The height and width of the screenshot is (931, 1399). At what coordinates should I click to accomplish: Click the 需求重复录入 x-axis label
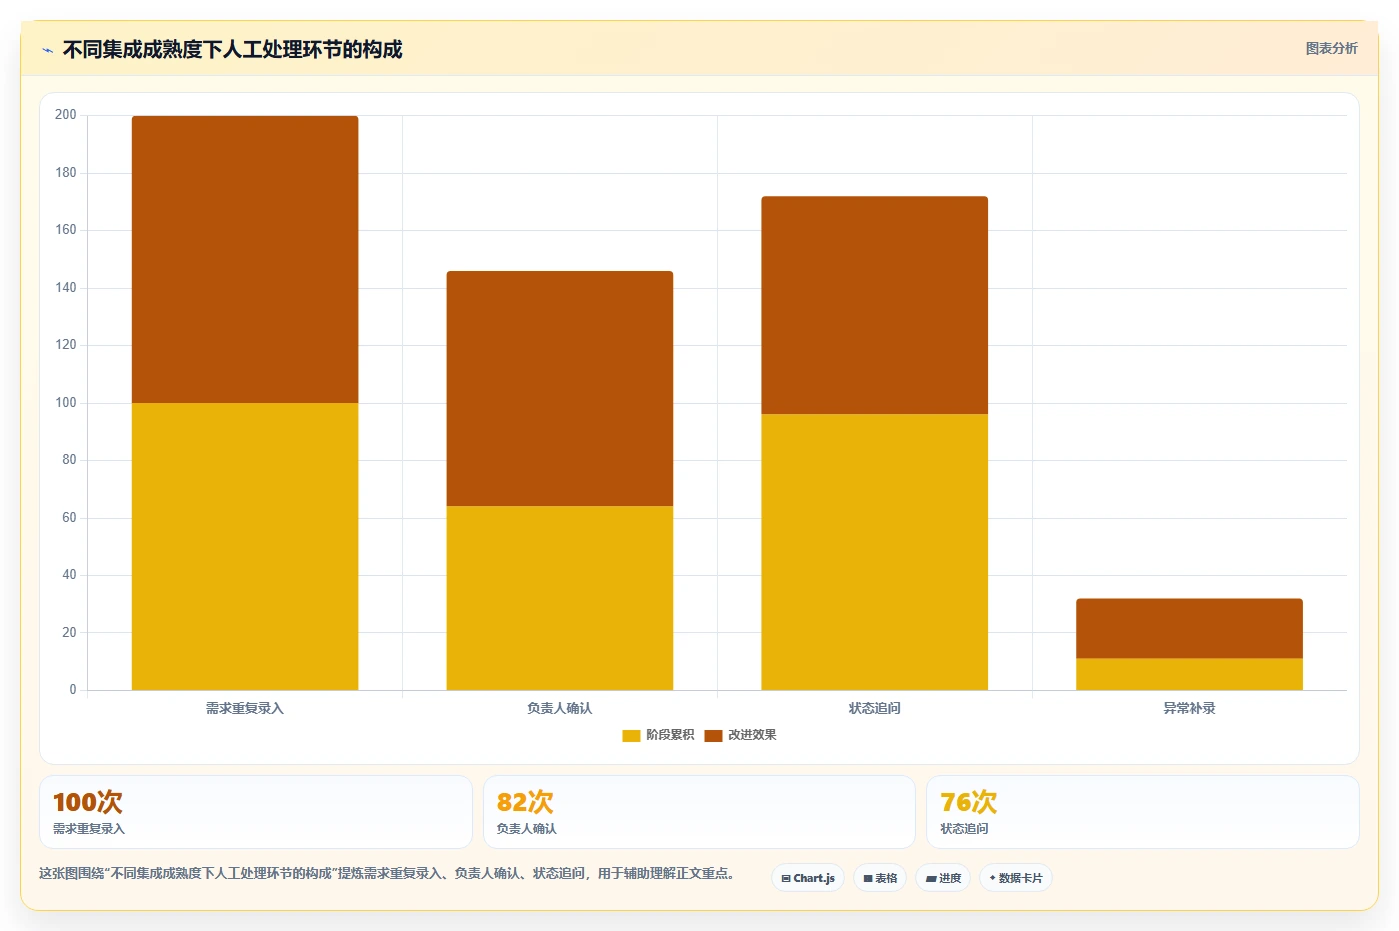(245, 708)
